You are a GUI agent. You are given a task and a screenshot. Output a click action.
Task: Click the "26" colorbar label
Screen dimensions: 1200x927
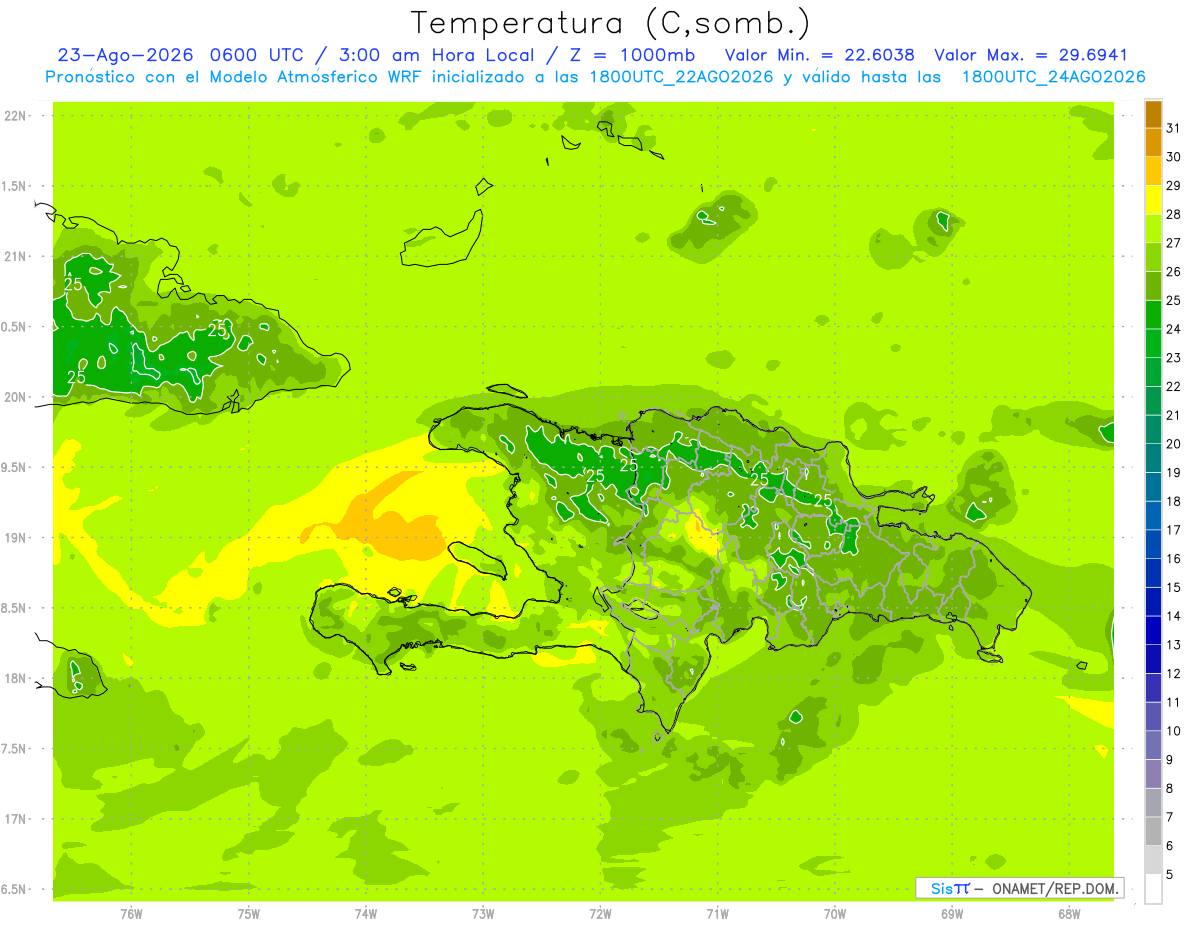(1174, 272)
